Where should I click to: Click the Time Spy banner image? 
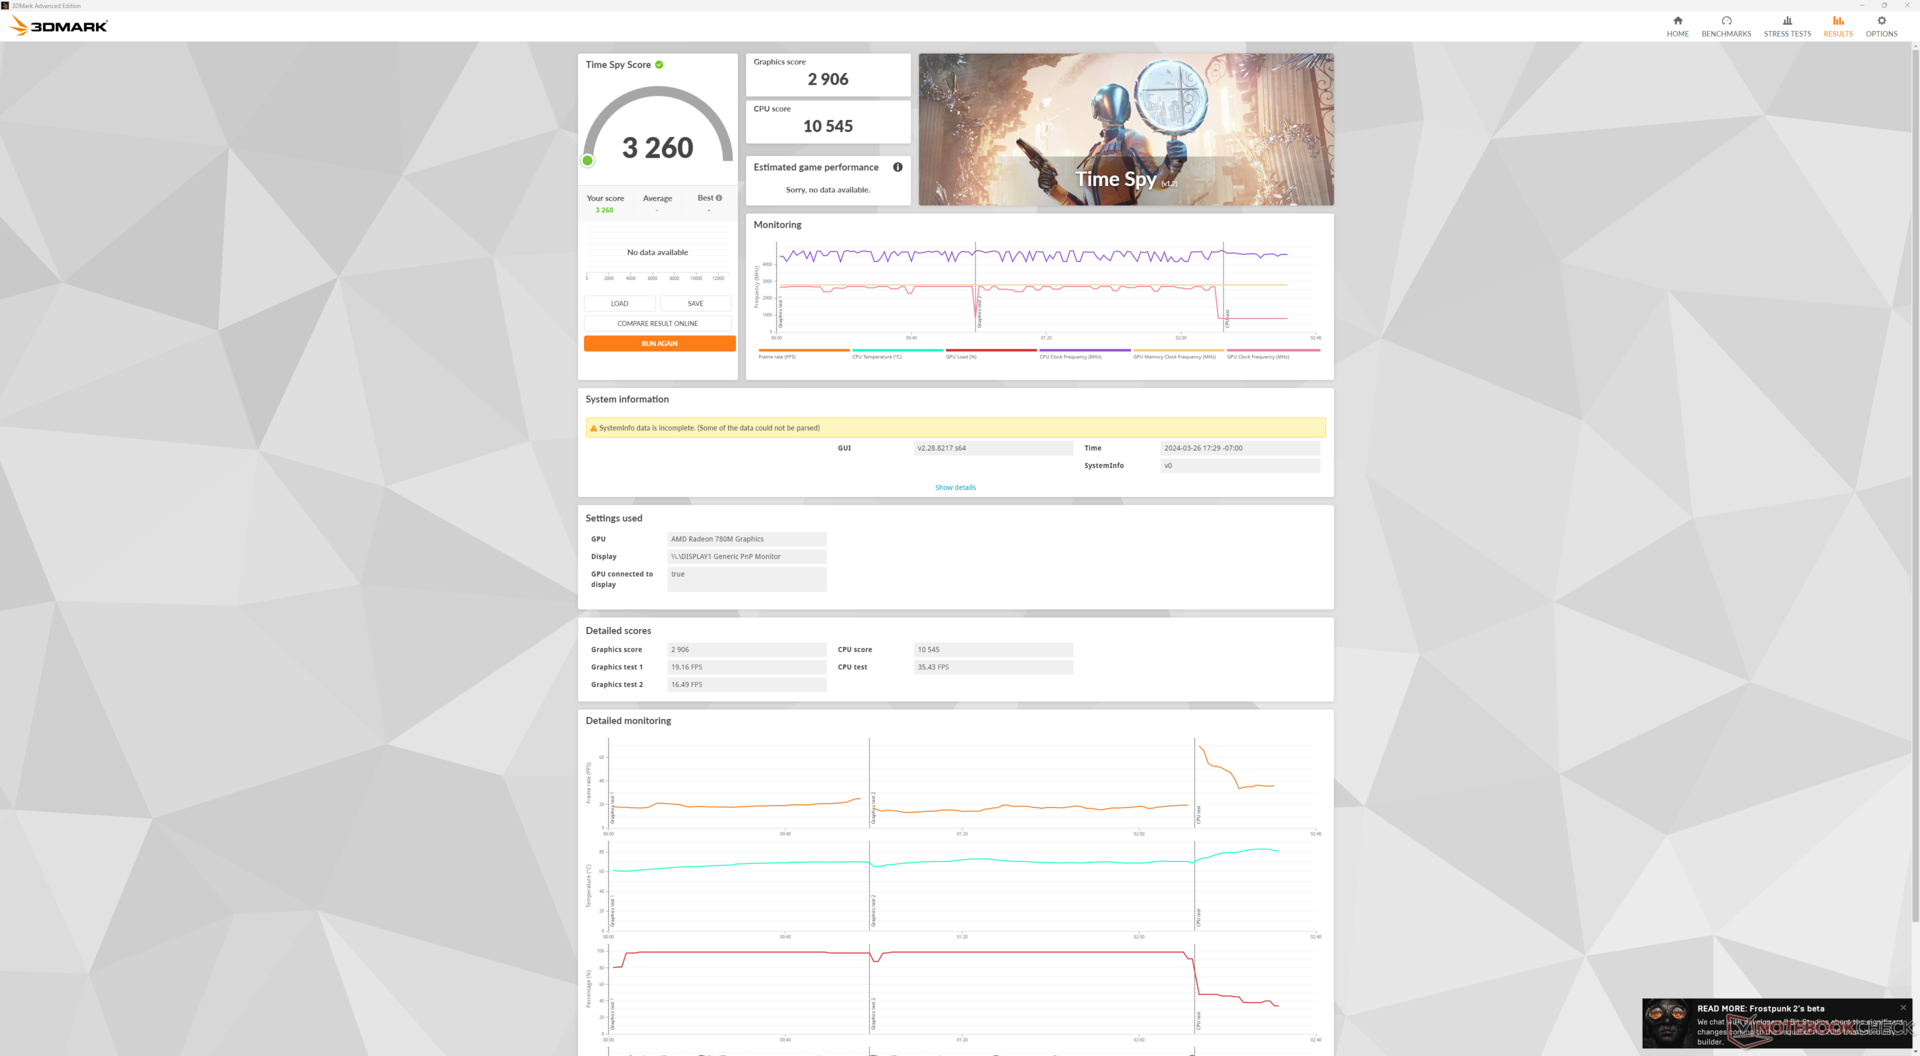[x=1125, y=130]
